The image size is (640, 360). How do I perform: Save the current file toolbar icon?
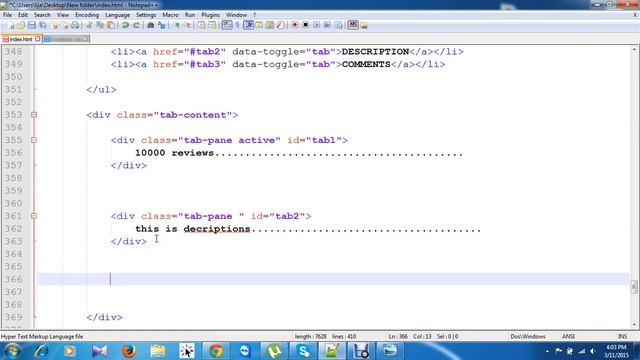coord(31,25)
